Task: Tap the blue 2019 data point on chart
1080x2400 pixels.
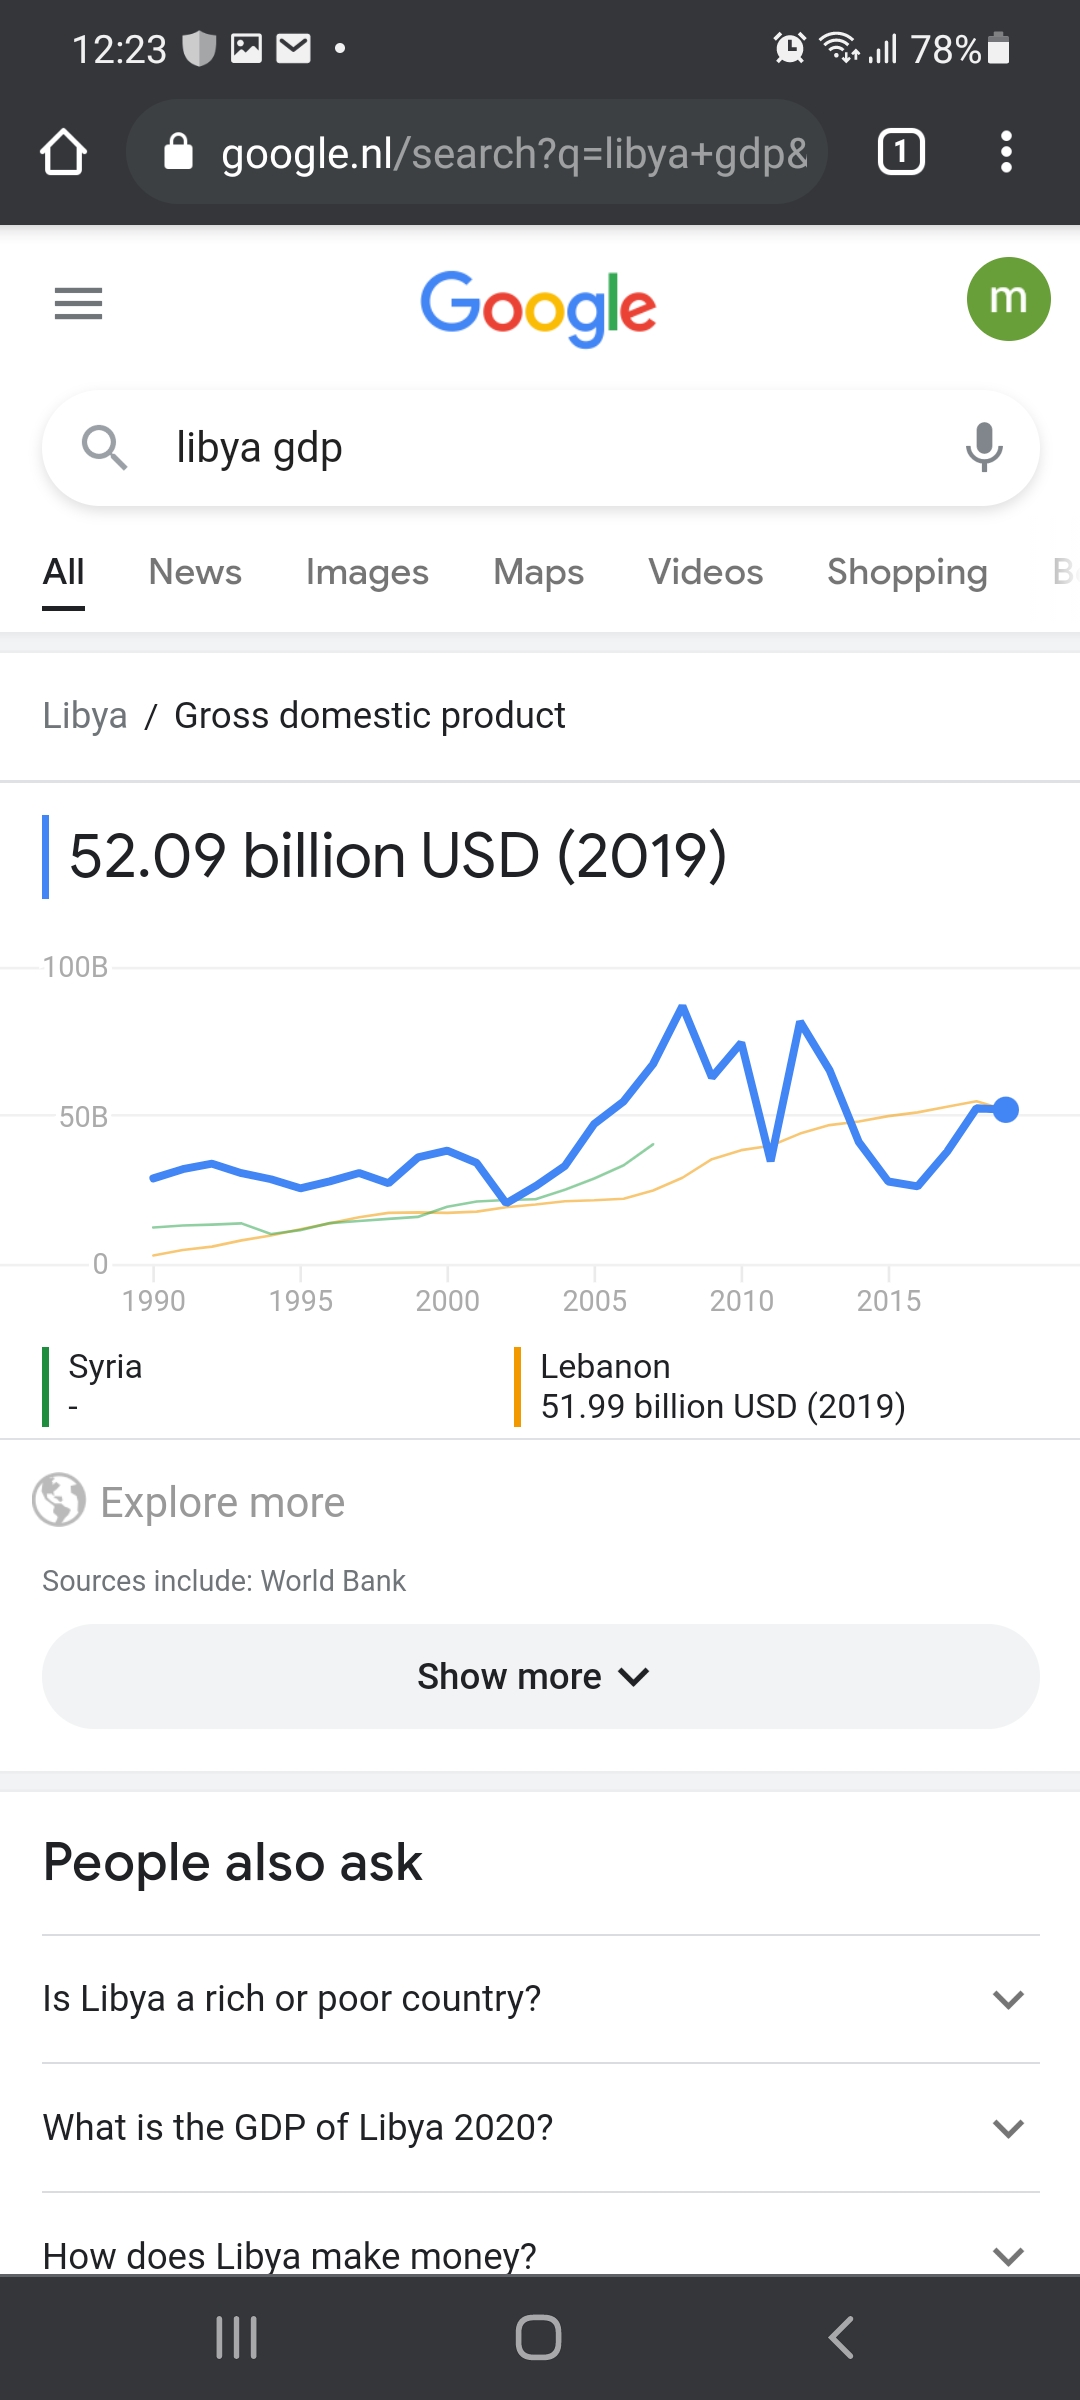Action: [x=1006, y=1110]
